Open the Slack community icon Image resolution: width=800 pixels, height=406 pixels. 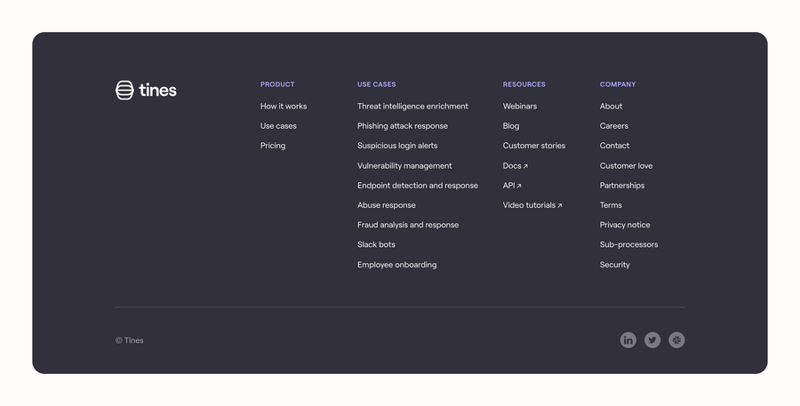pos(677,340)
